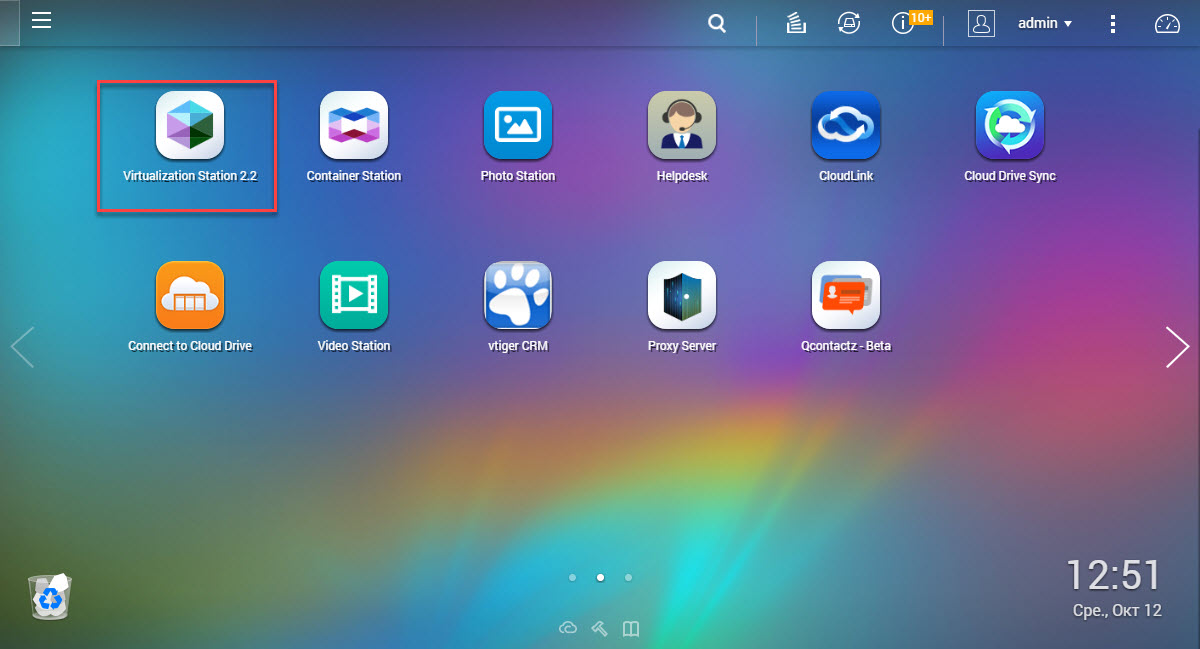Go to next desktop page arrow
Image resolution: width=1200 pixels, height=649 pixels.
click(1178, 347)
